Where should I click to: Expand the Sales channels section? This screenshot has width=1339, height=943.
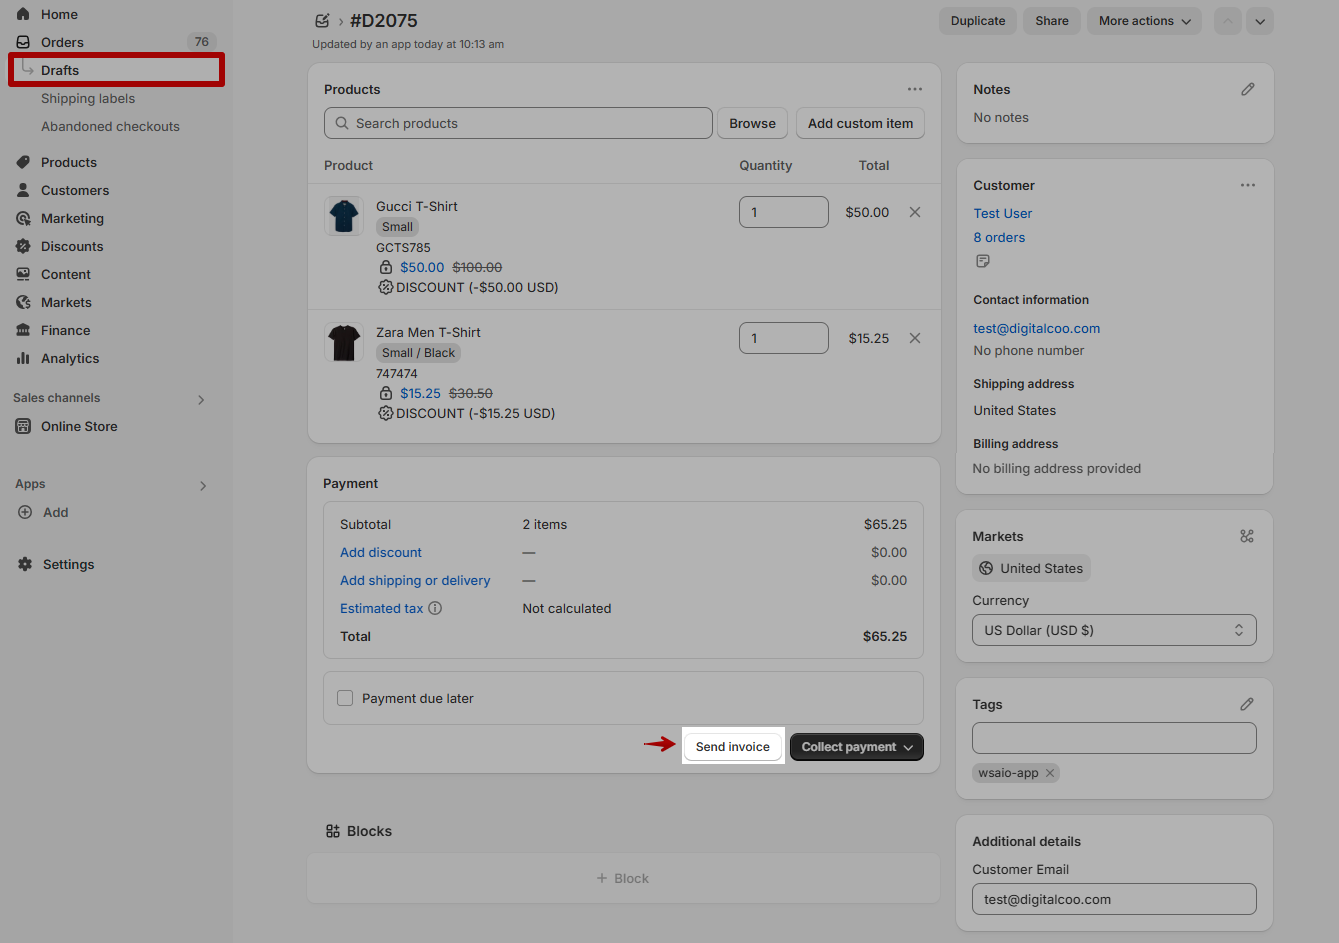pos(201,399)
